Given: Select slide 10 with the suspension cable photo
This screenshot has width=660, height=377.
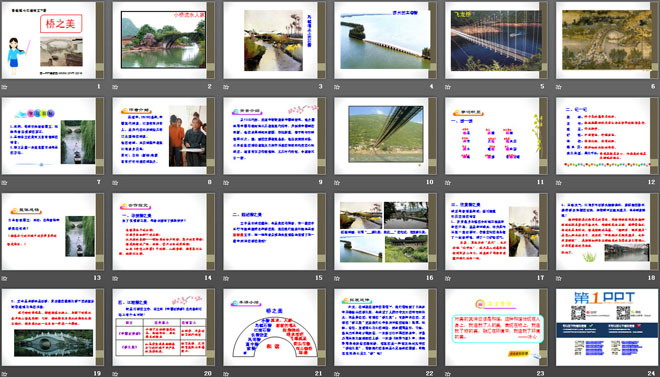Looking at the screenshot, I should click(x=385, y=135).
